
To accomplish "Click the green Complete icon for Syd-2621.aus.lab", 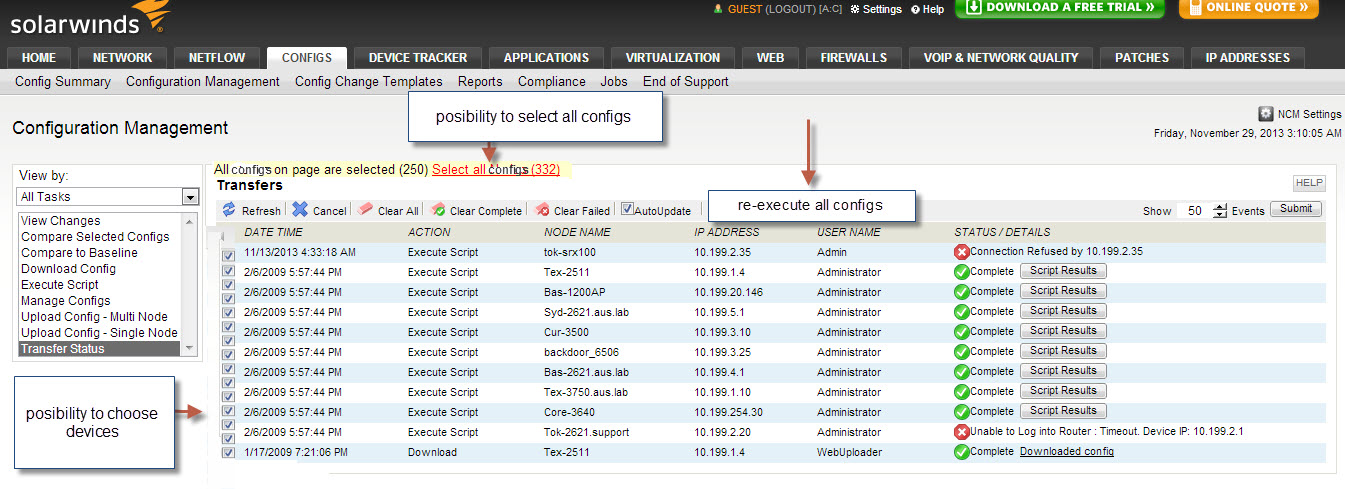I will coord(962,312).
